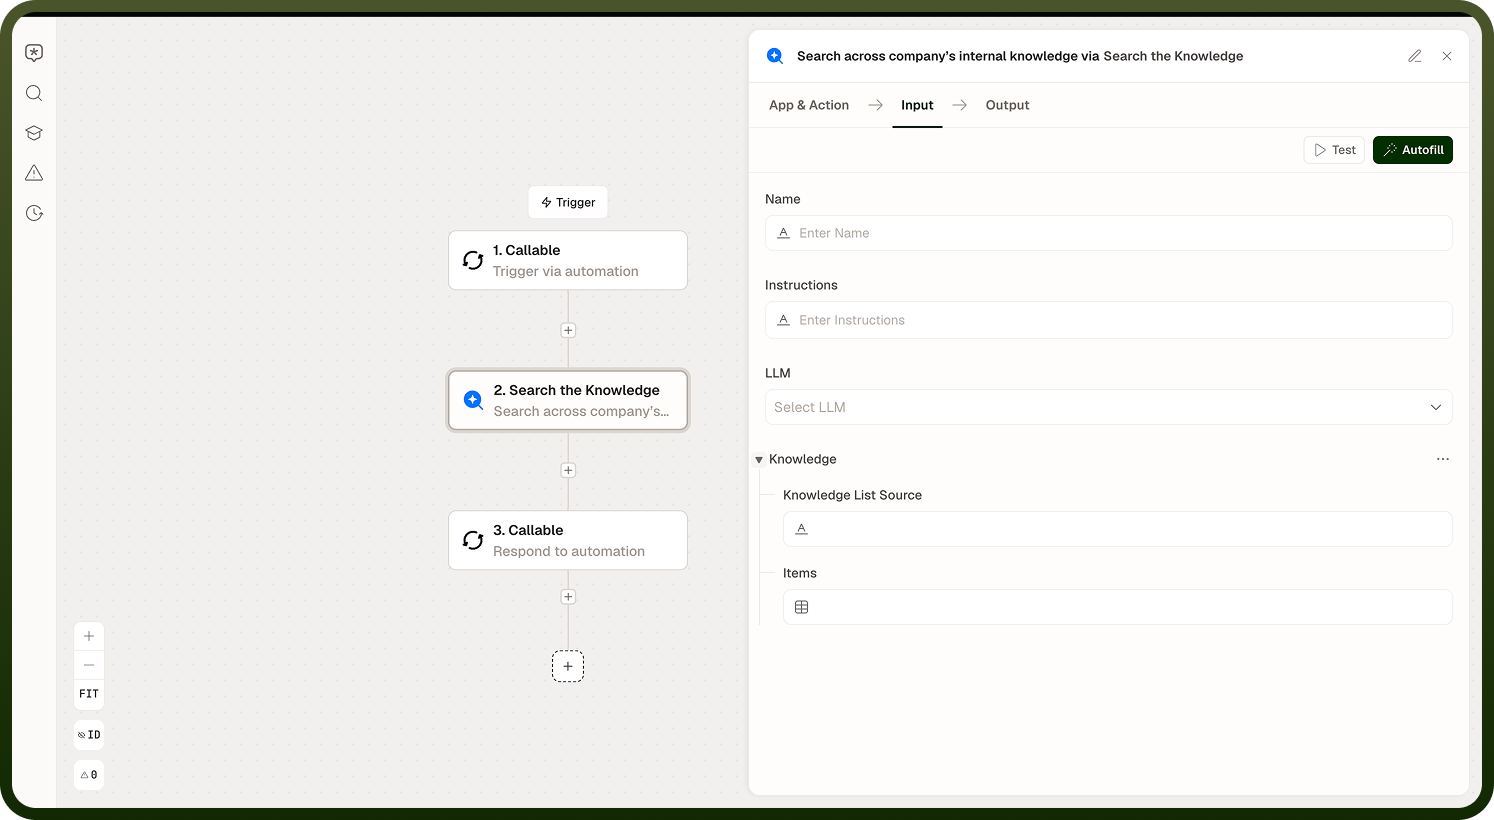Image resolution: width=1494 pixels, height=820 pixels.
Task: Open the history clock sidebar icon
Action: pyautogui.click(x=34, y=213)
